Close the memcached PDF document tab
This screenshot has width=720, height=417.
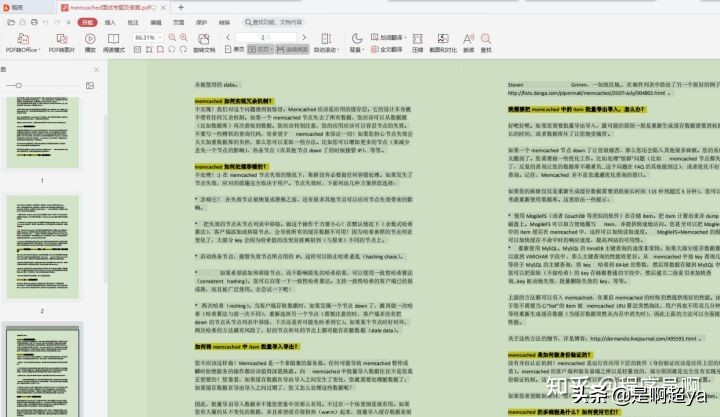click(163, 7)
